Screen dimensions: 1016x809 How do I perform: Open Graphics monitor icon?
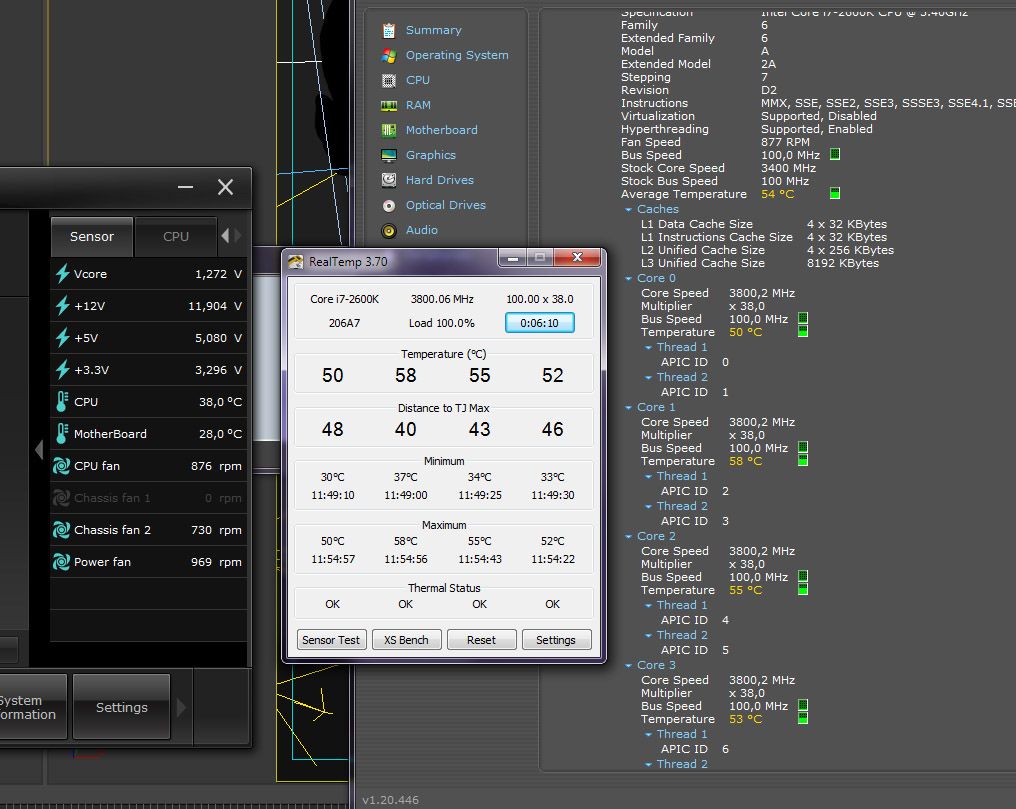click(x=389, y=155)
